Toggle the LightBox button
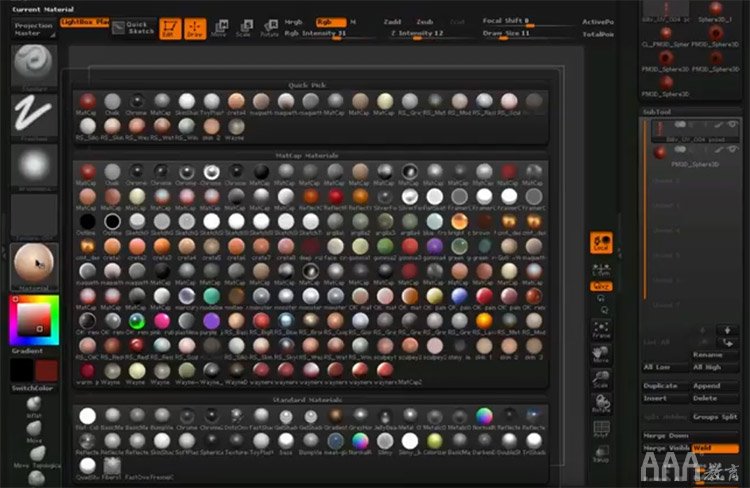This screenshot has height=488, width=750. 85,22
